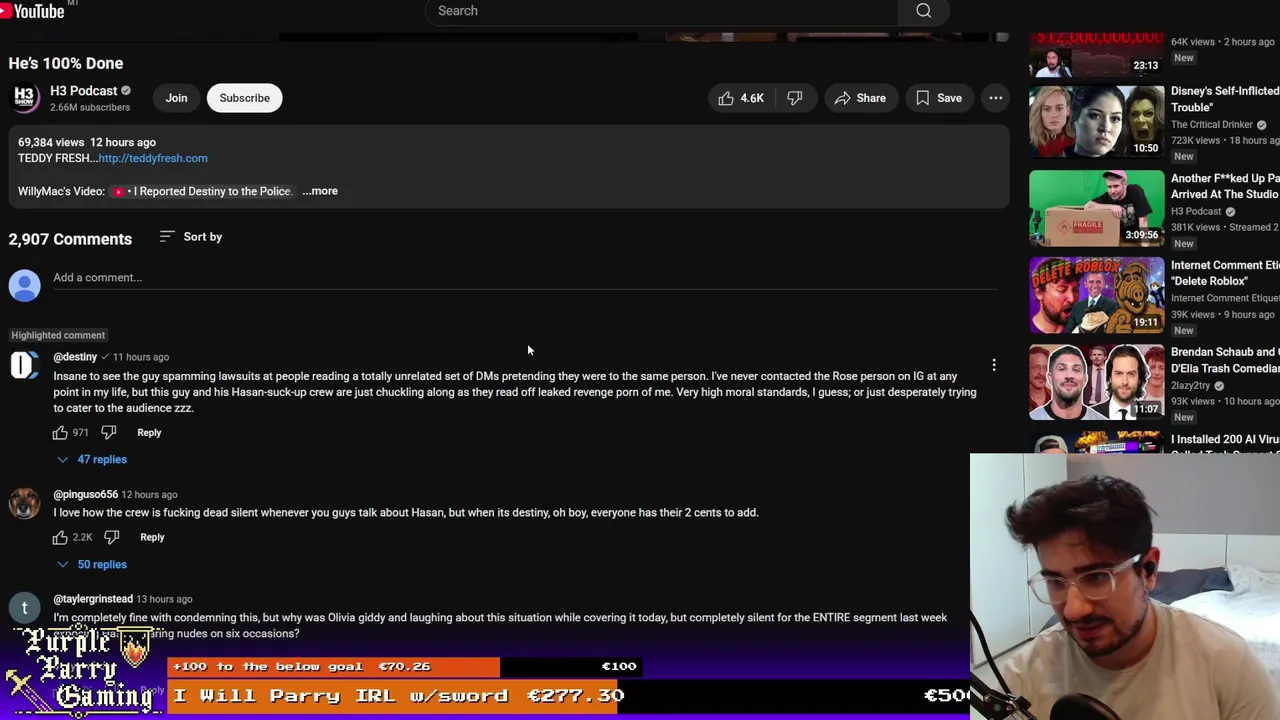
Task: Click the '69,384 views 12 hours ago' text
Action: (87, 142)
